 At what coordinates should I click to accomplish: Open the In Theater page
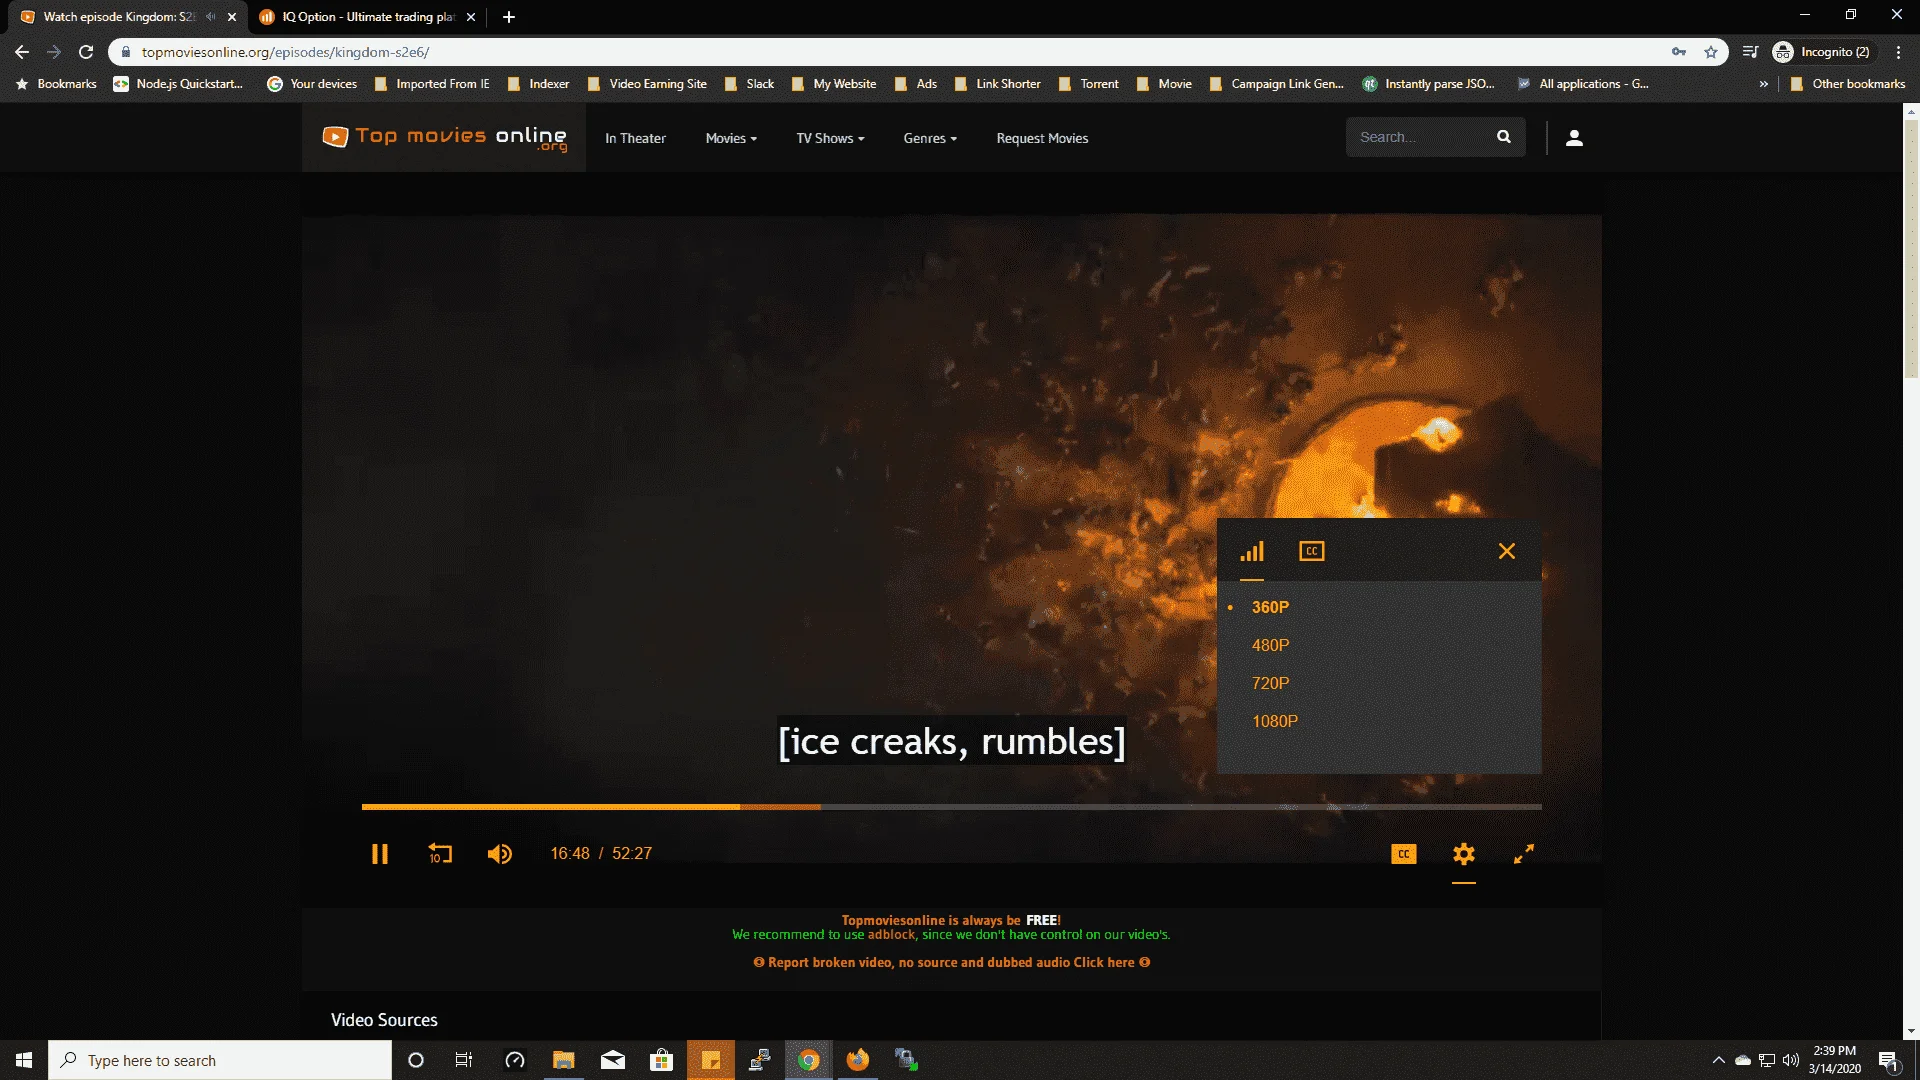click(x=635, y=138)
